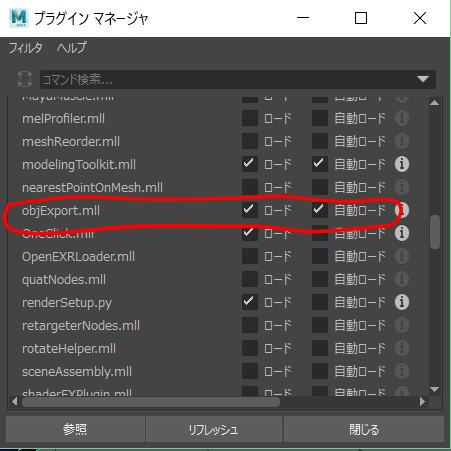Click the 参照 browse button

point(75,429)
